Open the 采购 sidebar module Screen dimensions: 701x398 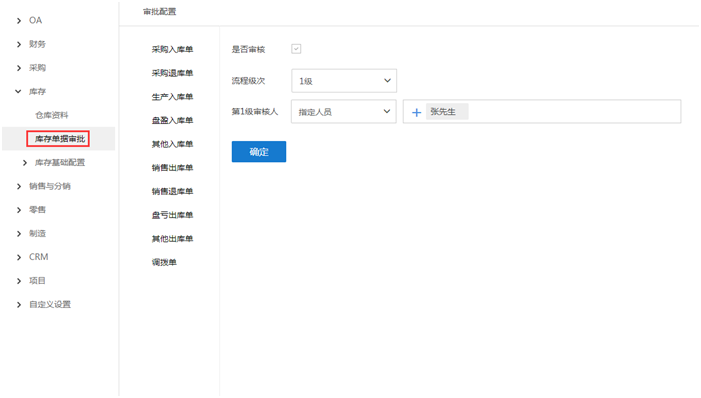38,68
